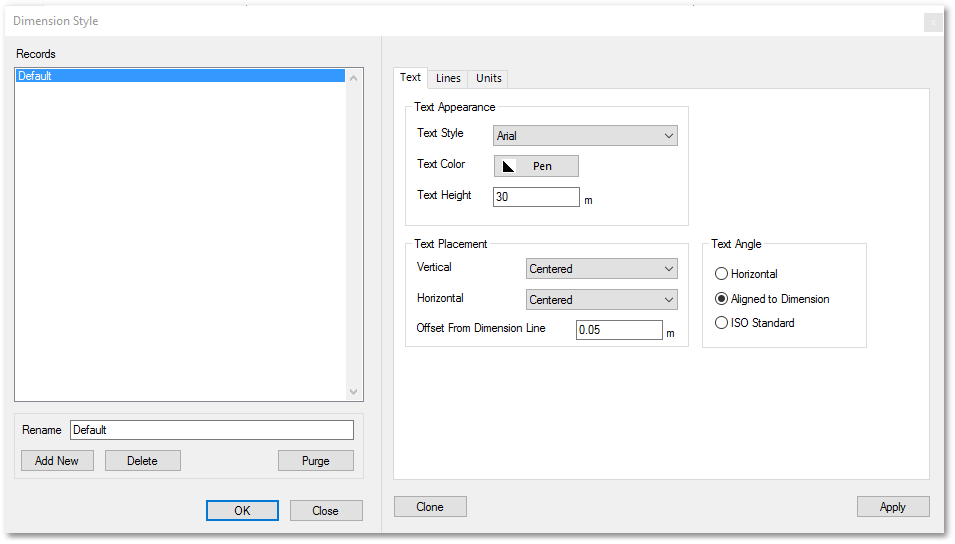Click the Delete button
Screen dimensions: 955x544
143,461
